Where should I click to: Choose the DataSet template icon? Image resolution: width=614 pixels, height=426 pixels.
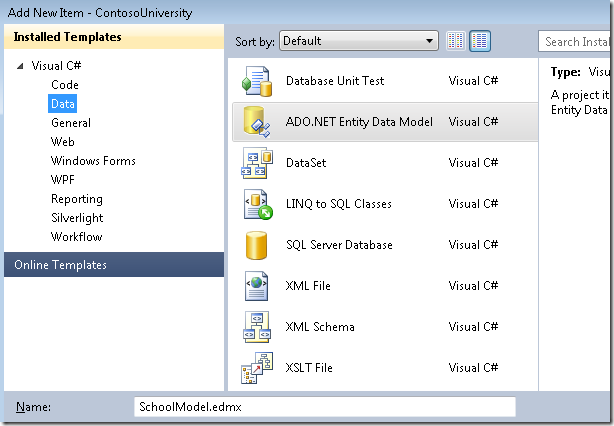(257, 163)
